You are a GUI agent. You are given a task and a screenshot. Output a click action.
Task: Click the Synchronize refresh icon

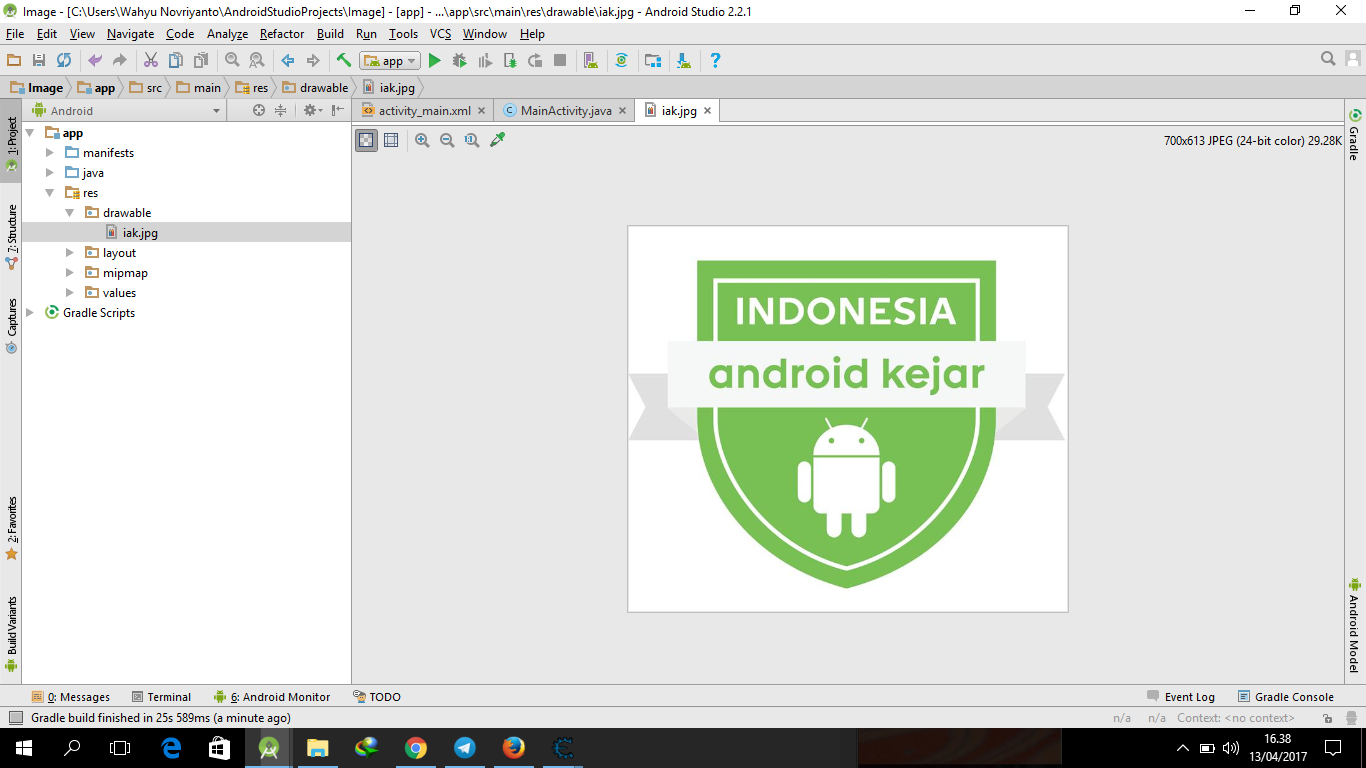point(64,60)
